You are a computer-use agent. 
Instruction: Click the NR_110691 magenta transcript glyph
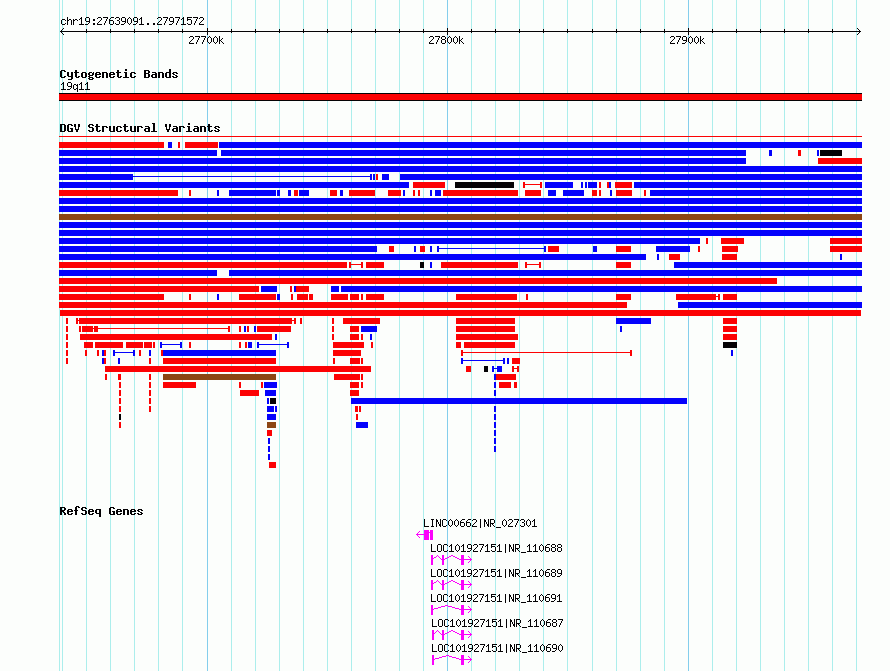pyautogui.click(x=451, y=610)
